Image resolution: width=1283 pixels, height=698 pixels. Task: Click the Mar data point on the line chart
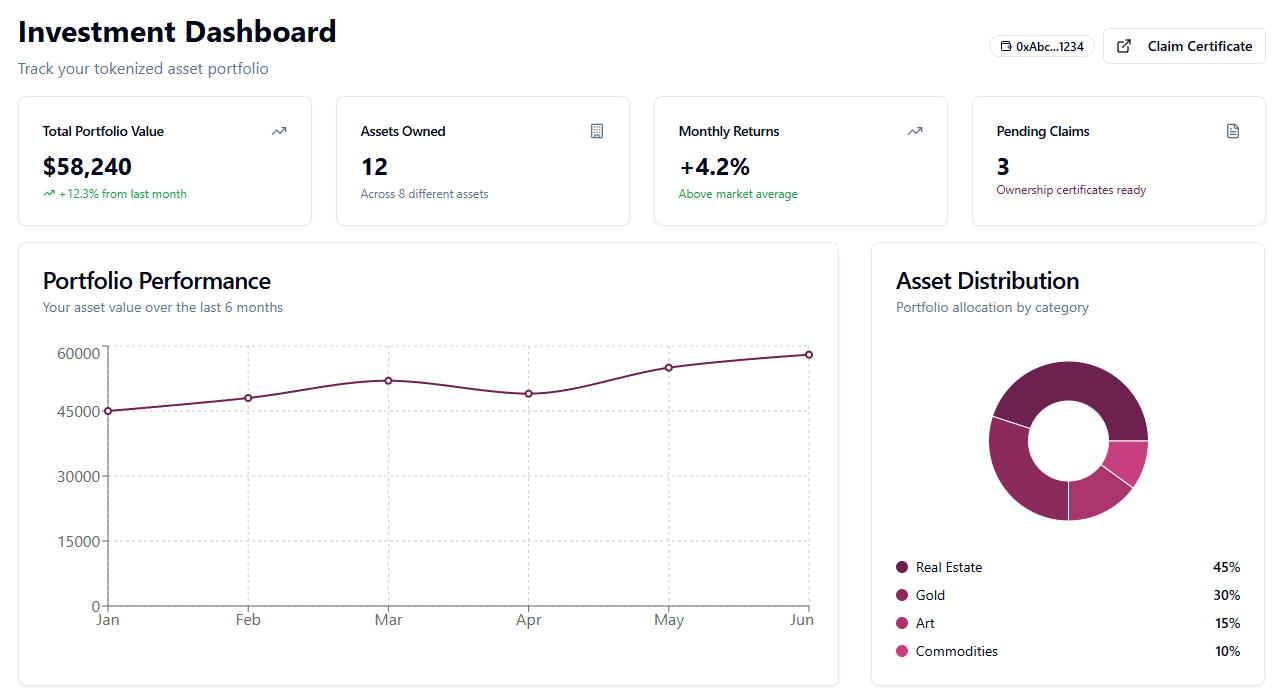click(x=388, y=381)
